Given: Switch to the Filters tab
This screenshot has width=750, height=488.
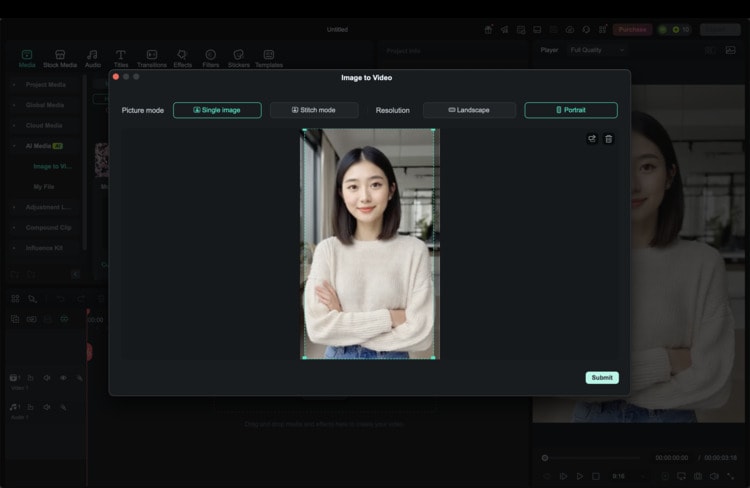Looking at the screenshot, I should click(x=210, y=58).
